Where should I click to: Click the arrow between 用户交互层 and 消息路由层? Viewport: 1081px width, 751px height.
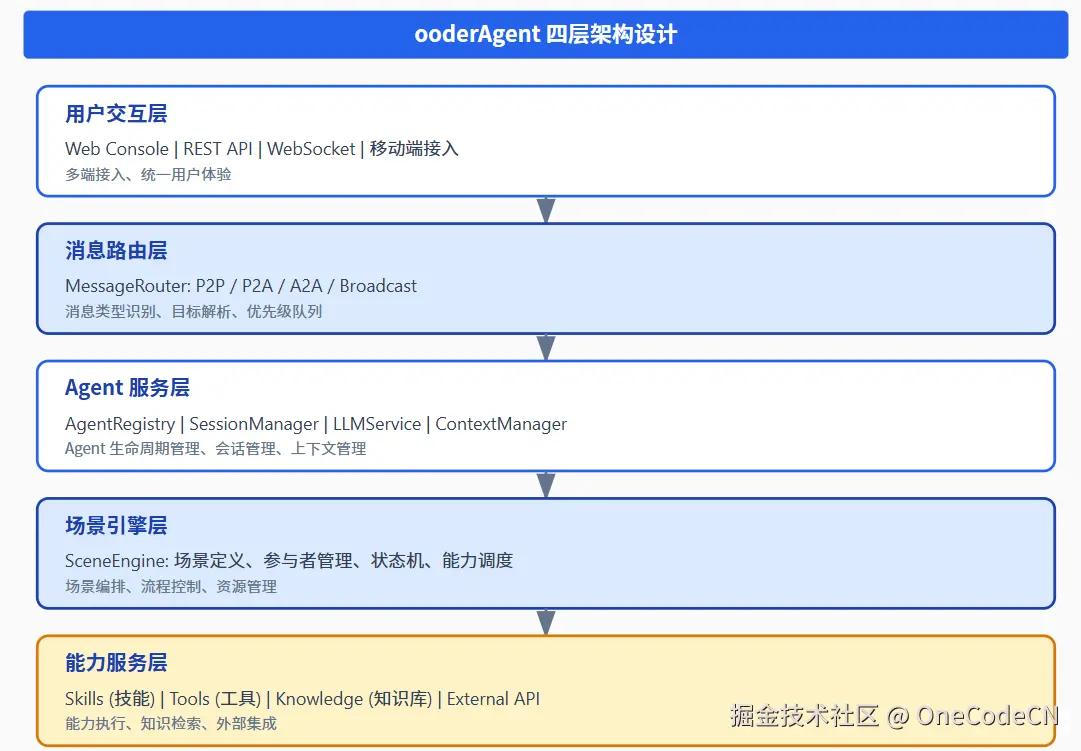(x=545, y=209)
